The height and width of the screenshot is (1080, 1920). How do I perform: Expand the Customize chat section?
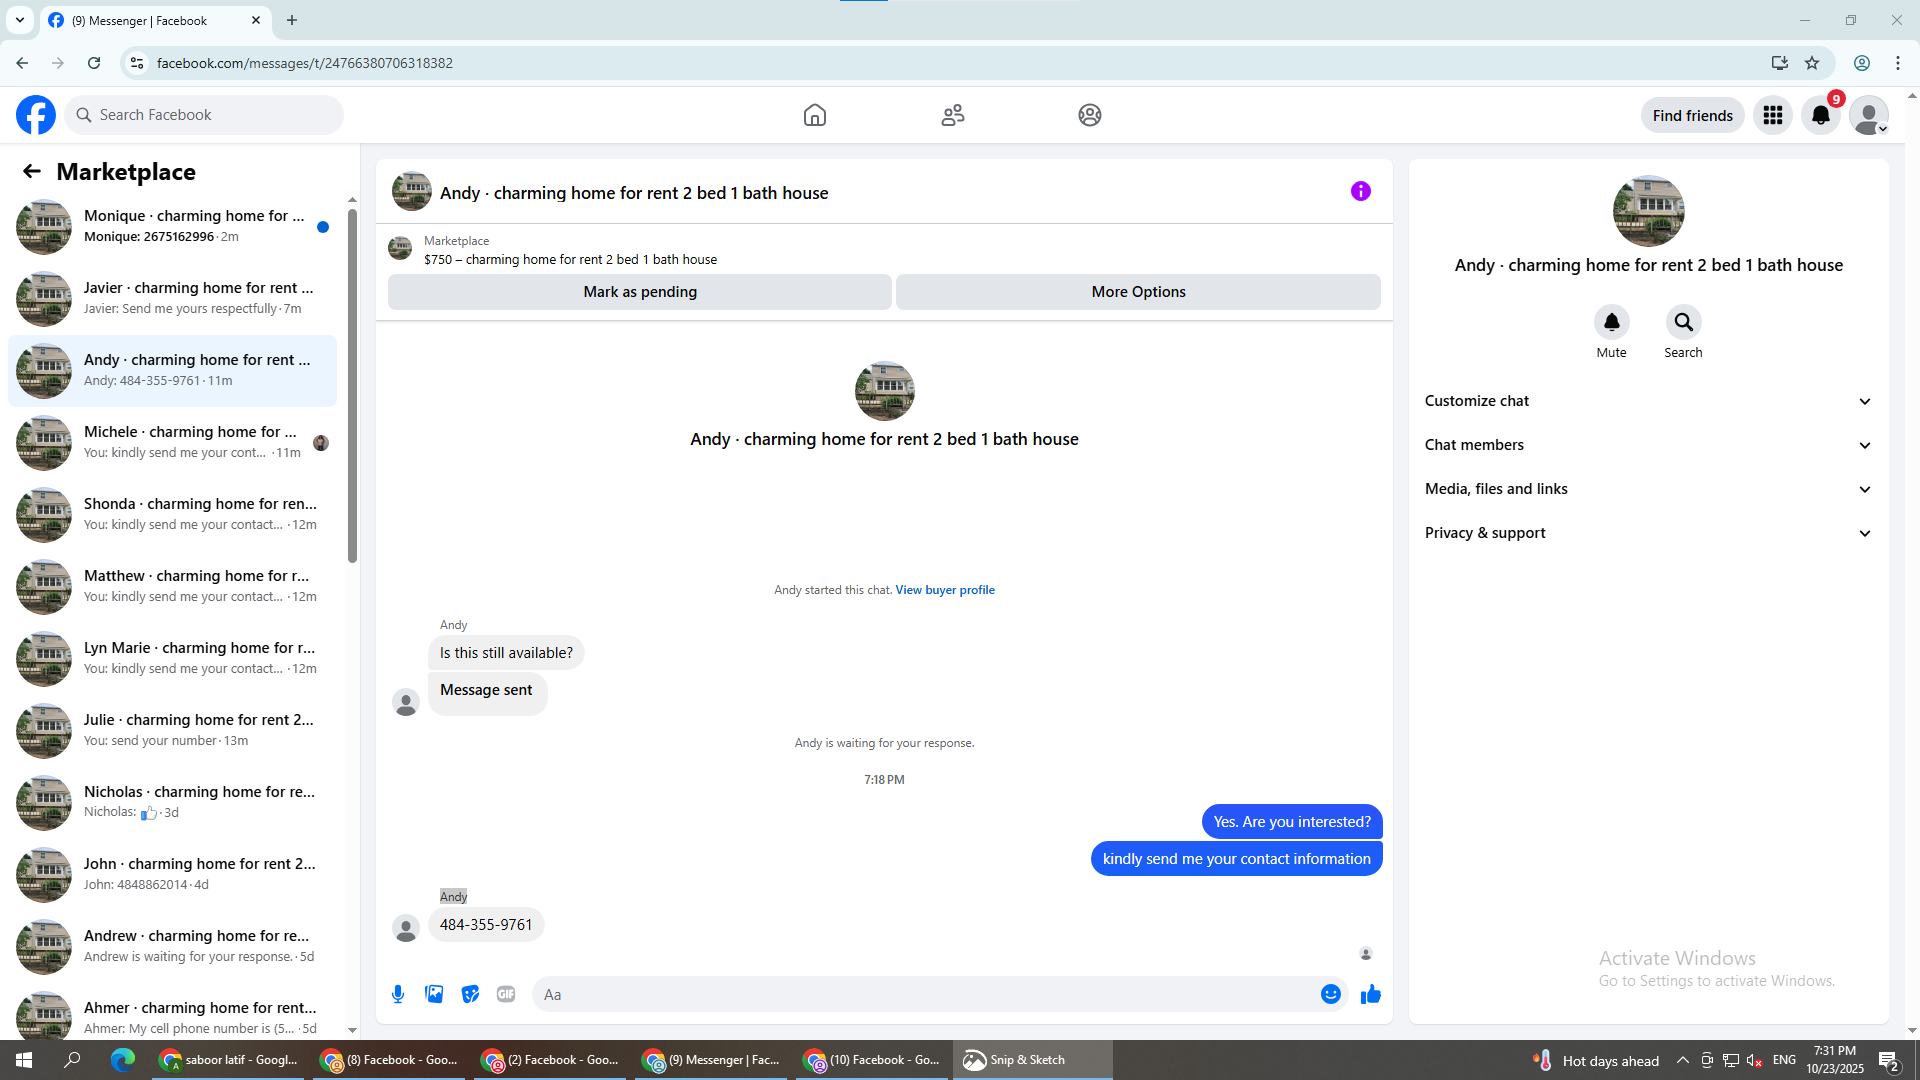(1647, 401)
